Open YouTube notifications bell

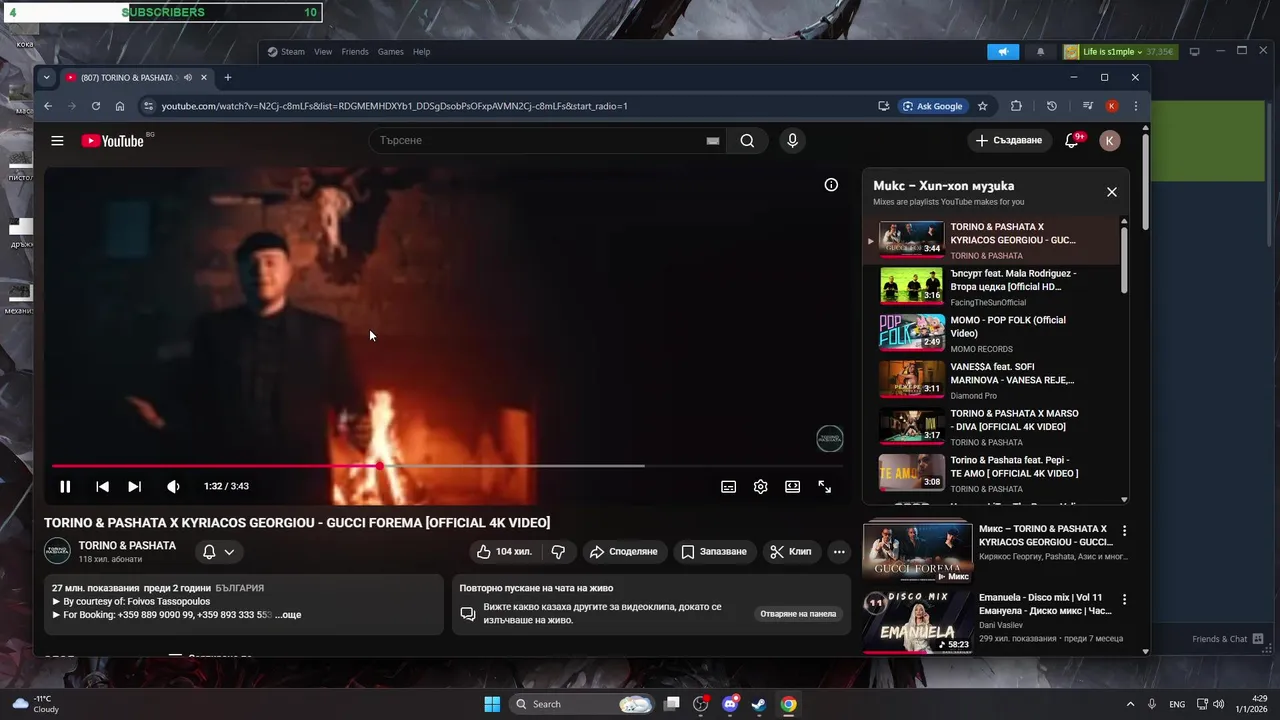[x=1071, y=141]
